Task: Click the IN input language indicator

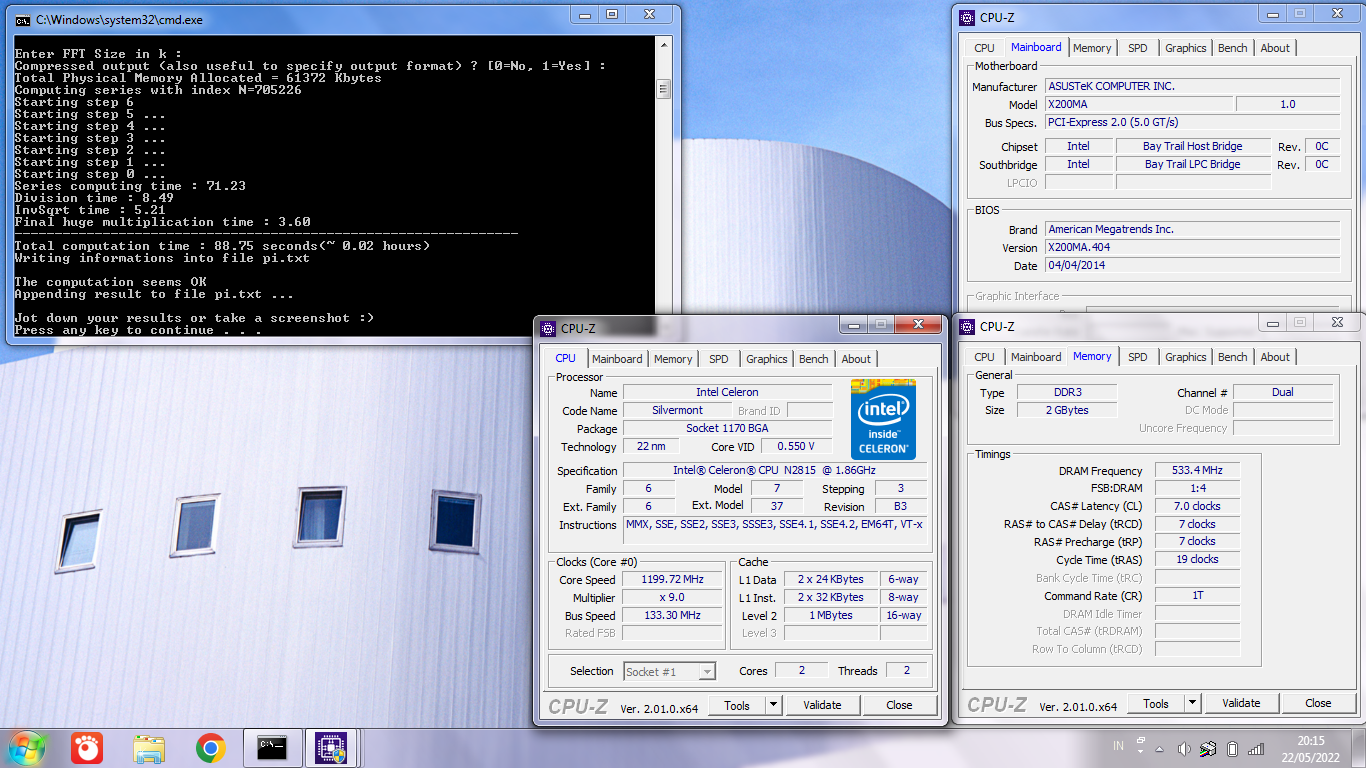Action: (1118, 746)
